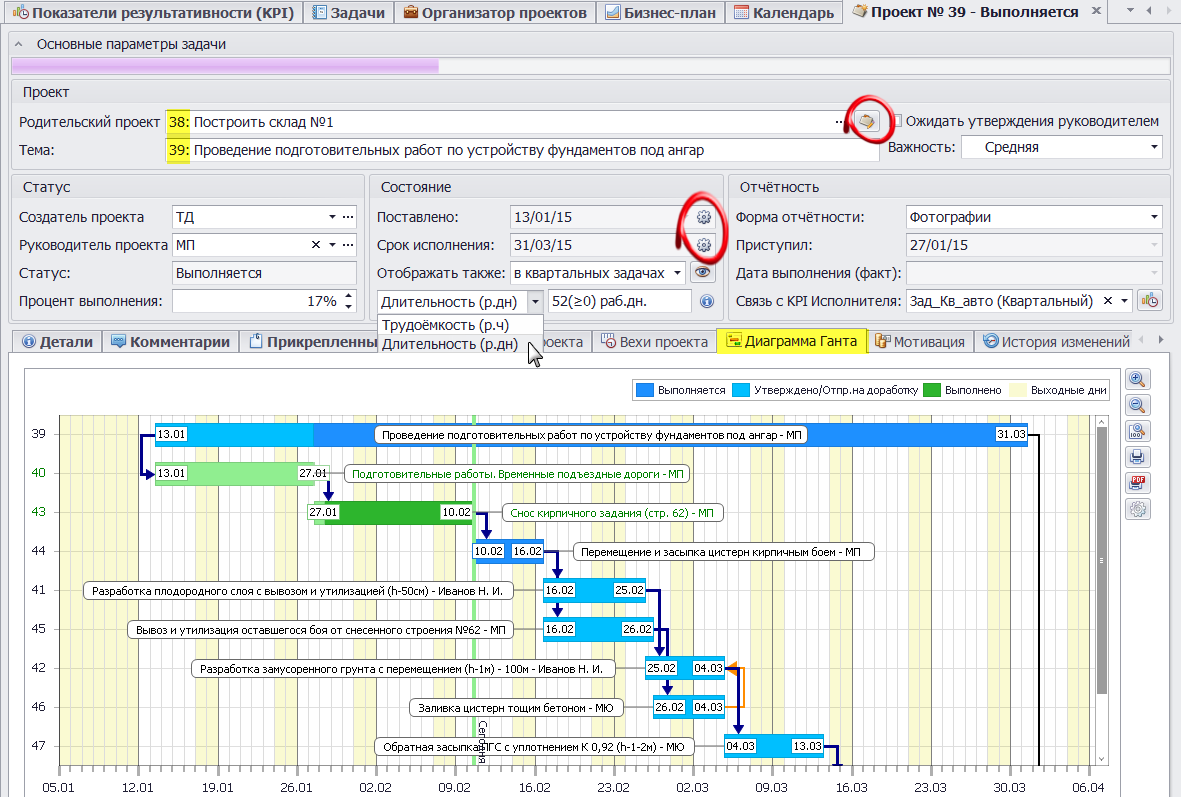This screenshot has width=1181, height=797.
Task: Print the Gantt diagram
Action: (x=1137, y=457)
